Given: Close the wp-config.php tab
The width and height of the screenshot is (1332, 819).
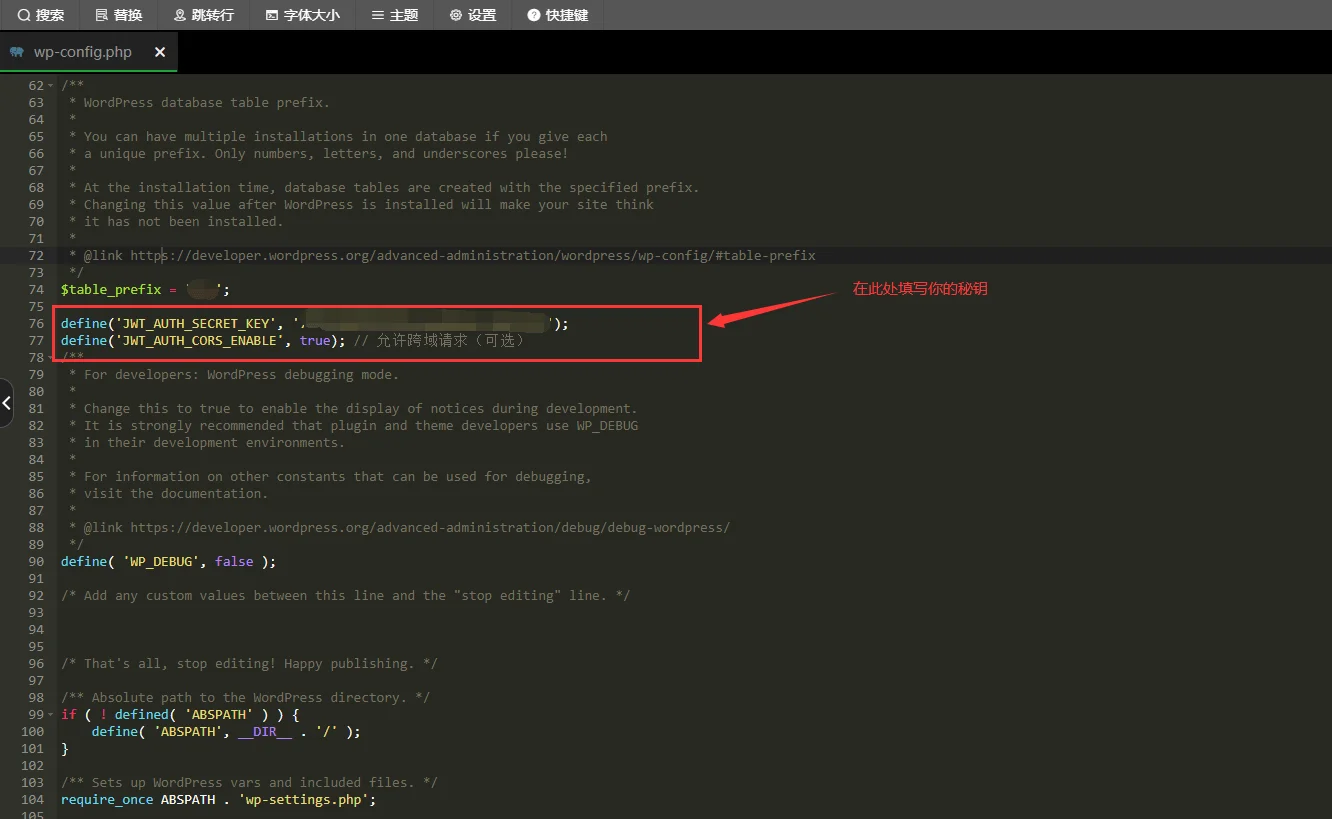Looking at the screenshot, I should (160, 52).
